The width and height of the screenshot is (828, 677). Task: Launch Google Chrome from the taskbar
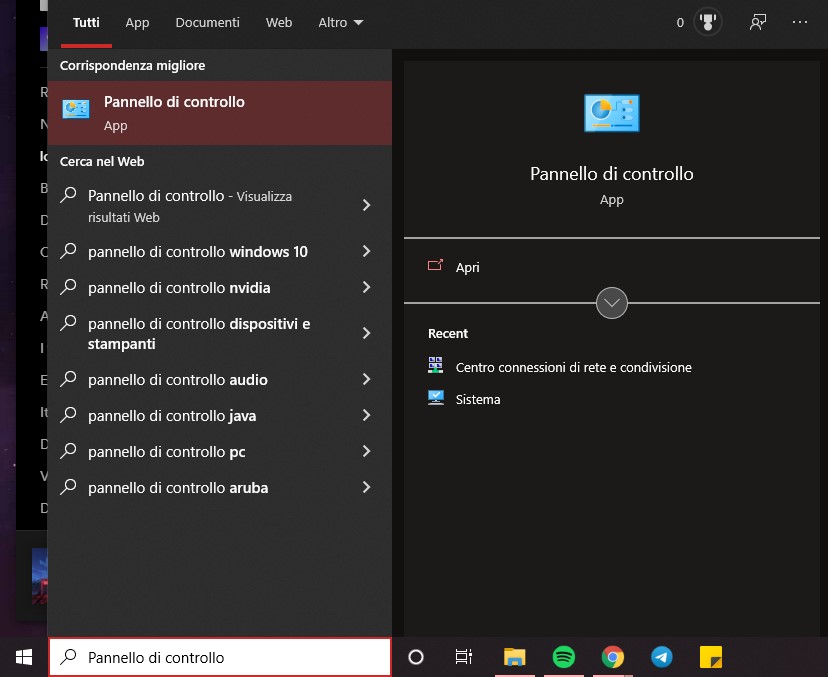coord(613,657)
